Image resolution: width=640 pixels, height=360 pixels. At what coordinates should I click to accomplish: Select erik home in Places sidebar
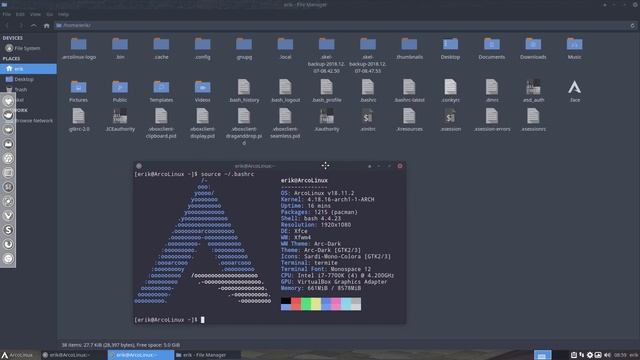[28, 69]
